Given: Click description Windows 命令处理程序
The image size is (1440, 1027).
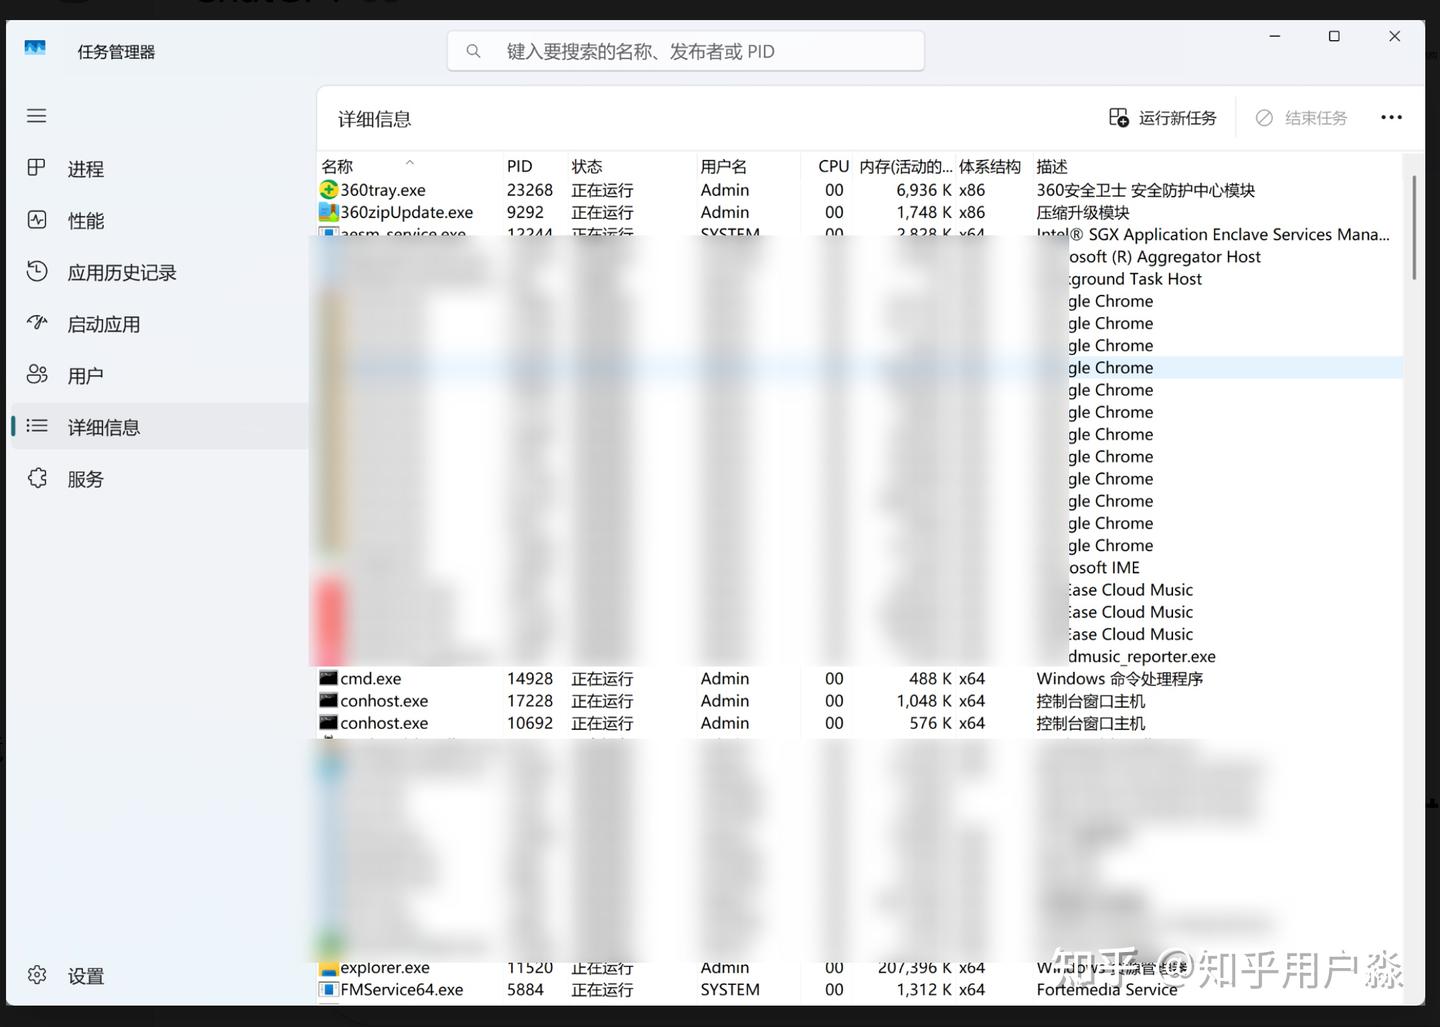Looking at the screenshot, I should [1120, 678].
